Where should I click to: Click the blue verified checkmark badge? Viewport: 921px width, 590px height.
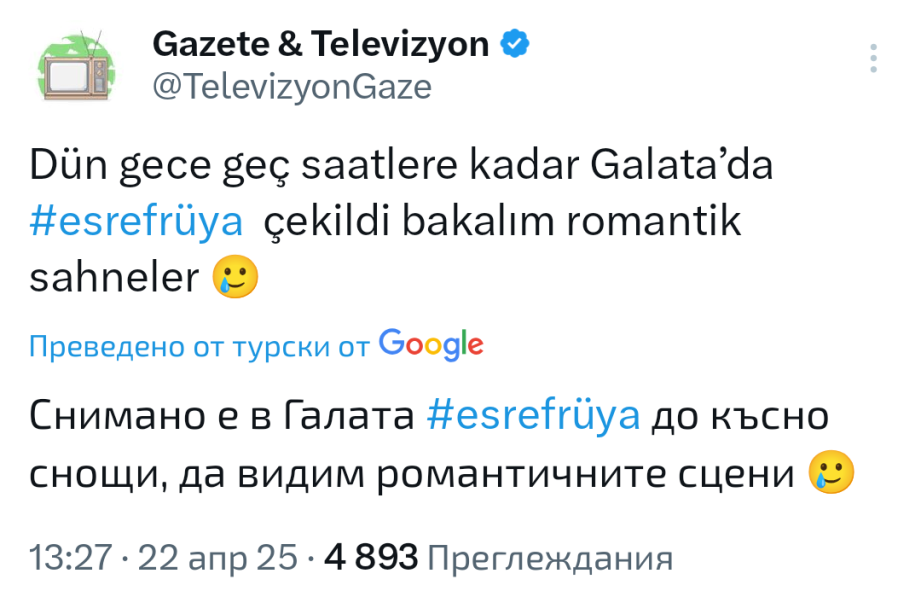coord(515,44)
